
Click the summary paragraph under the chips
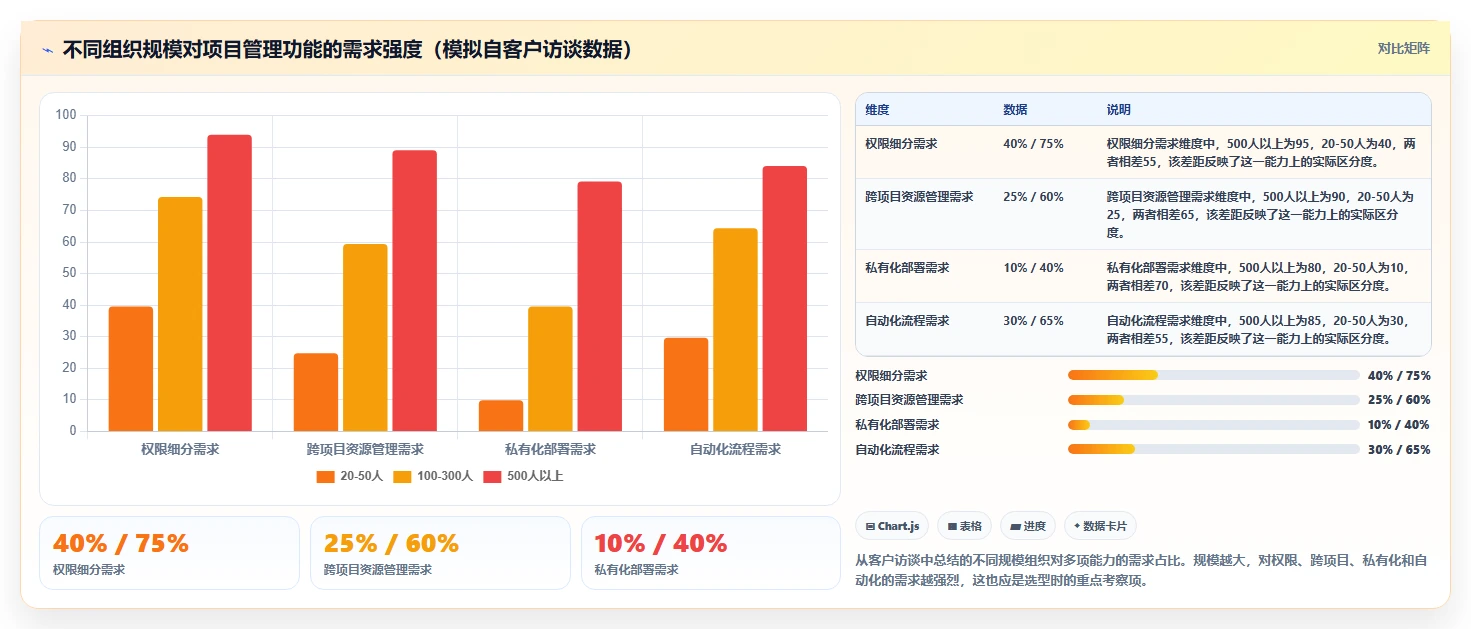[1141, 570]
